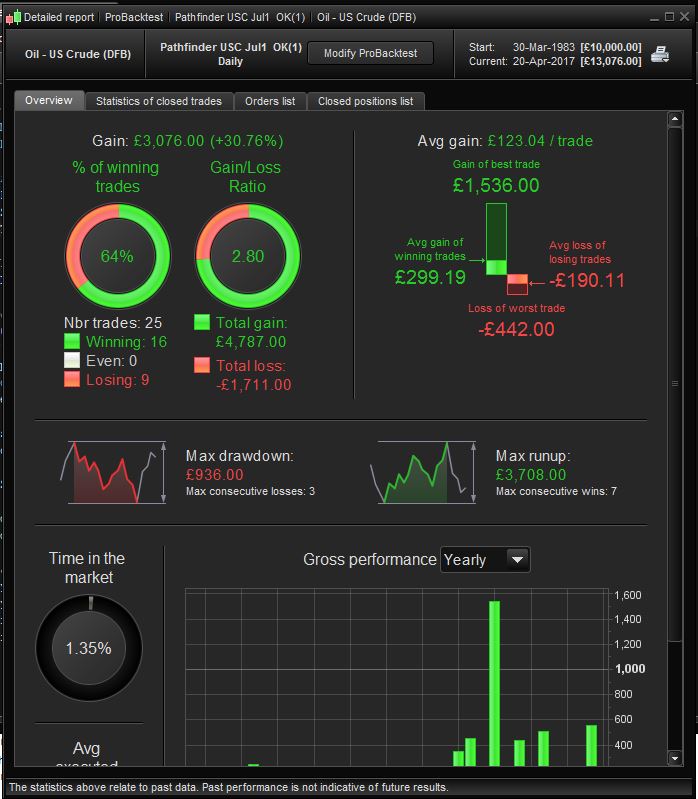Open the Orders list tab
Image resolution: width=698 pixels, height=799 pixels.
(270, 101)
